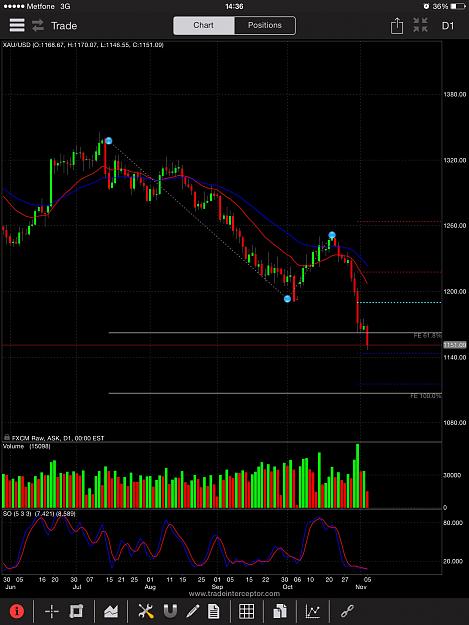
Task: Select the Fibonacci anchor at late-October high
Action: click(332, 235)
